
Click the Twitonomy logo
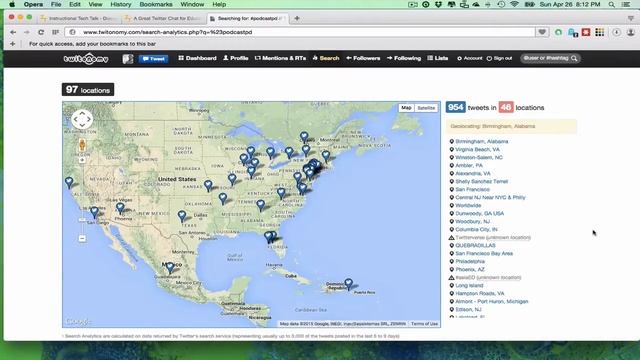click(x=86, y=59)
